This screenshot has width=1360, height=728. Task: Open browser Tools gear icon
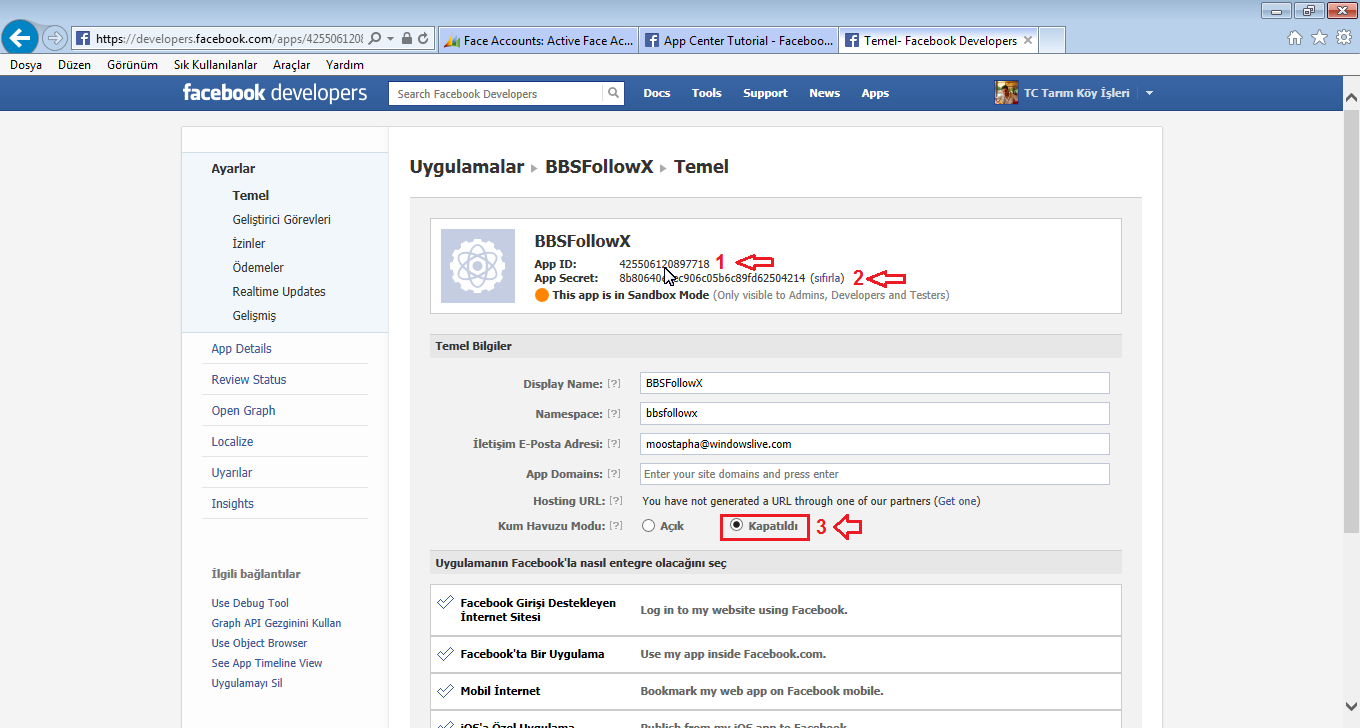coord(1343,38)
